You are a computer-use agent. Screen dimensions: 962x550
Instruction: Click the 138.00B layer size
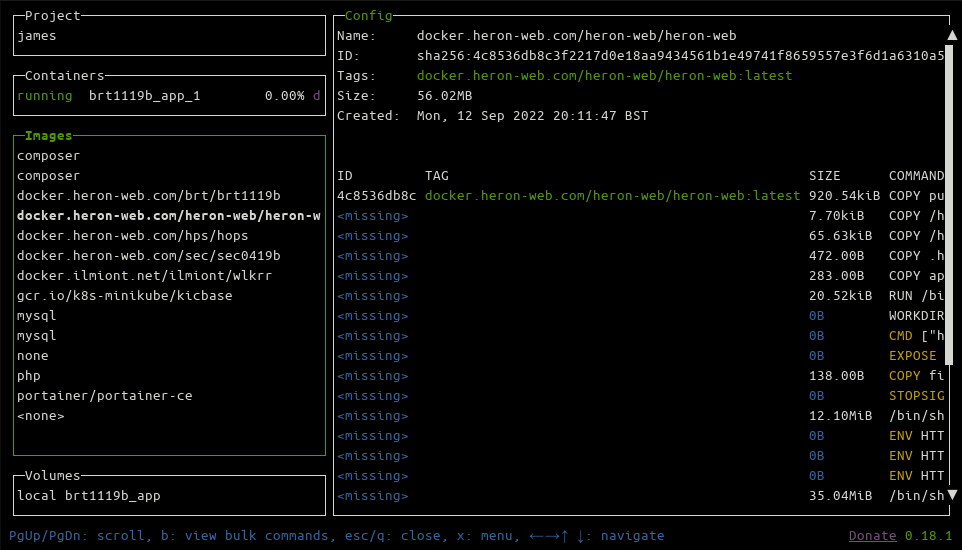836,376
